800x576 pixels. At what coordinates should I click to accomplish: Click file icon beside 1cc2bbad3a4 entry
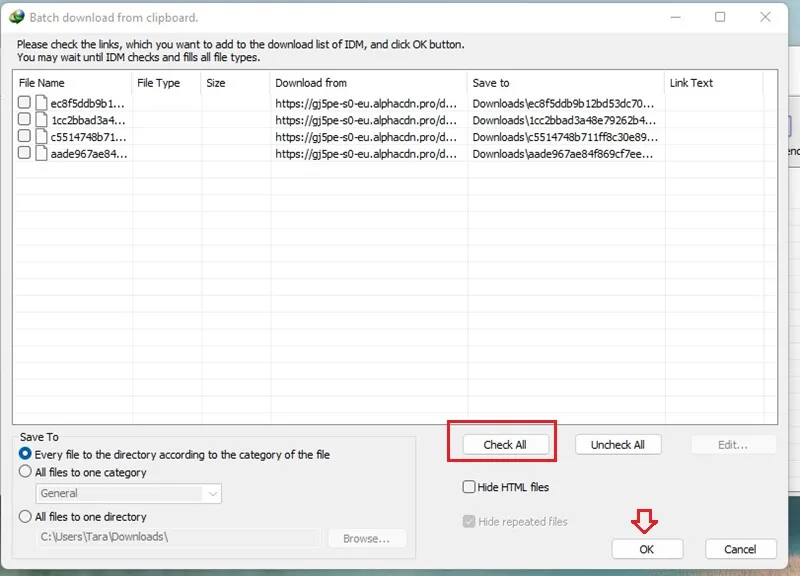coord(41,120)
